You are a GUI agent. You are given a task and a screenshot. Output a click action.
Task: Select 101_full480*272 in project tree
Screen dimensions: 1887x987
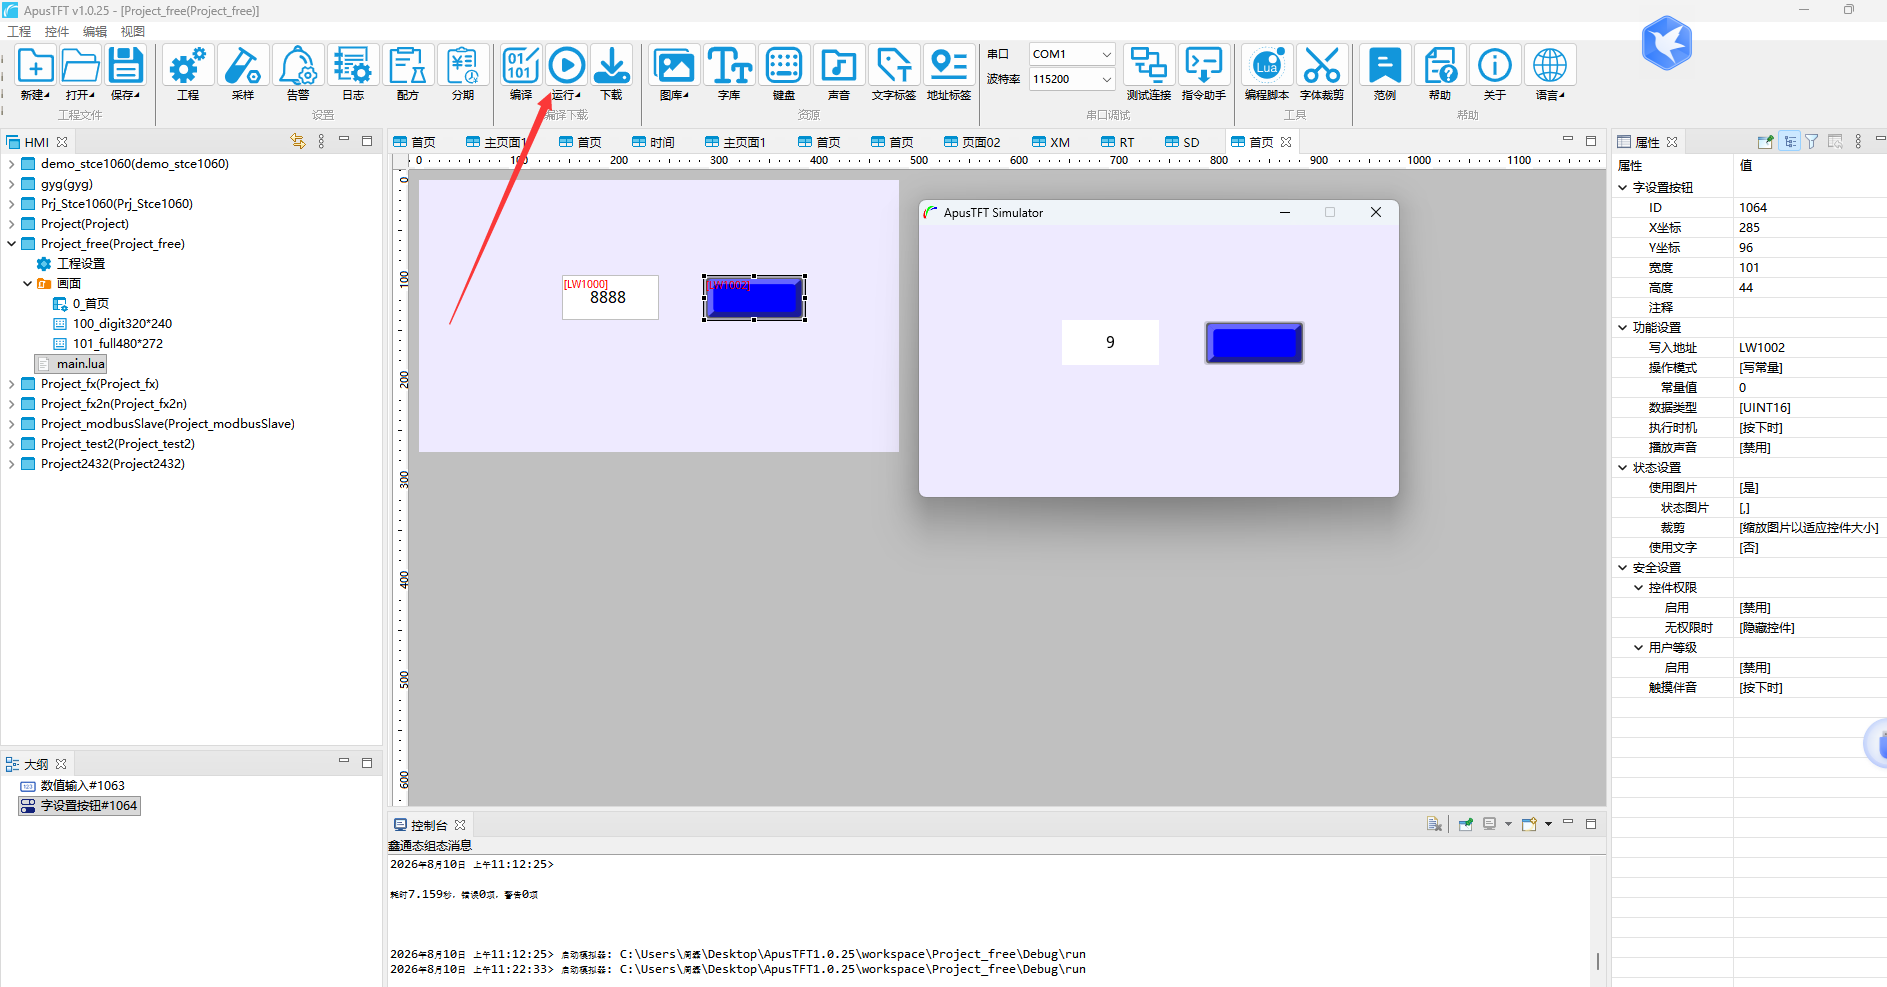click(x=118, y=344)
